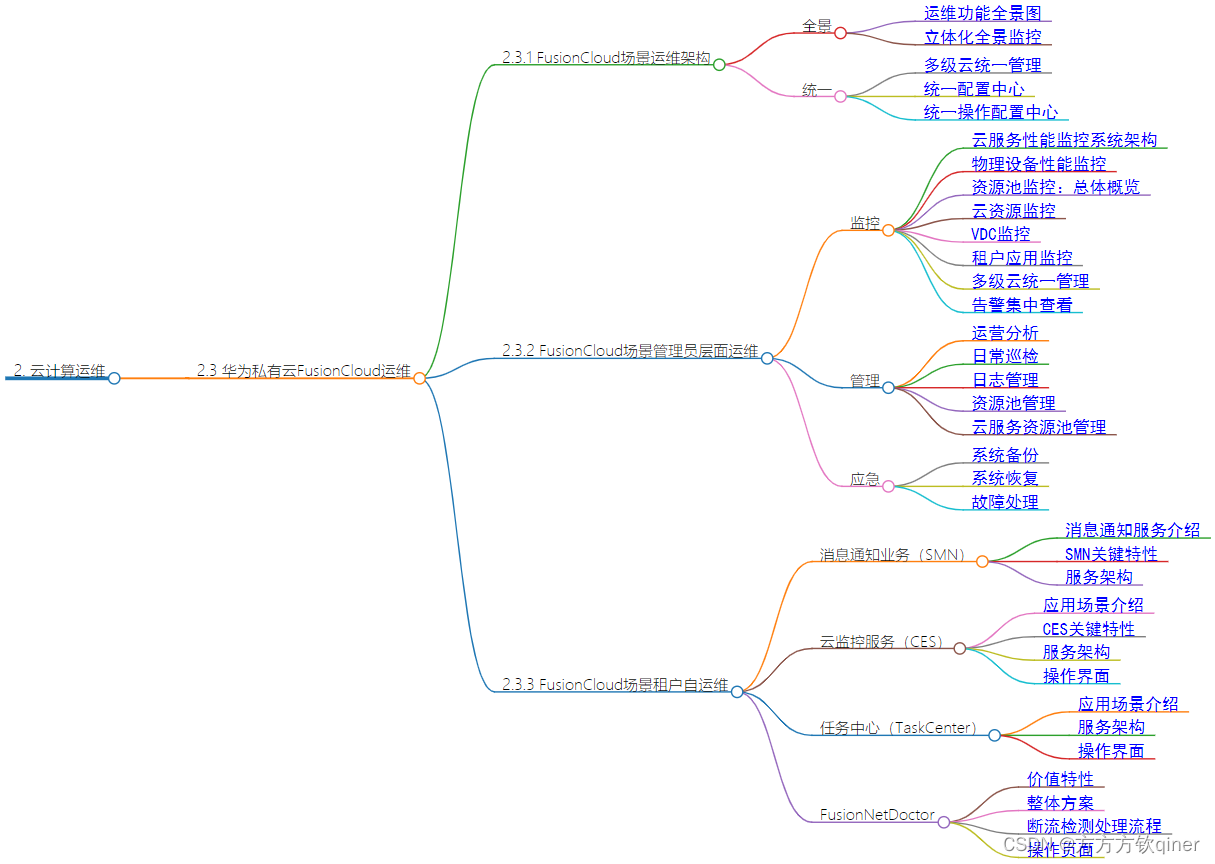Screen dimensions: 1215x864
Task: Collapse the 2. 云计算运维 root node circle
Action: click(x=114, y=378)
